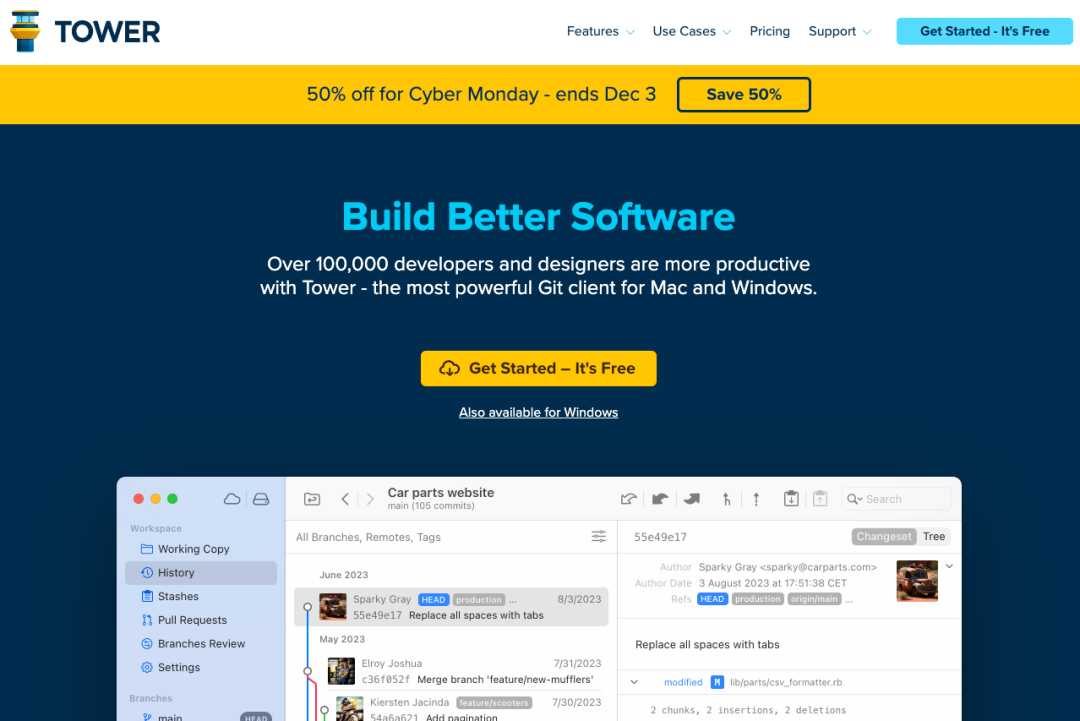
Task: Click the origin/main ref badge
Action: (814, 599)
